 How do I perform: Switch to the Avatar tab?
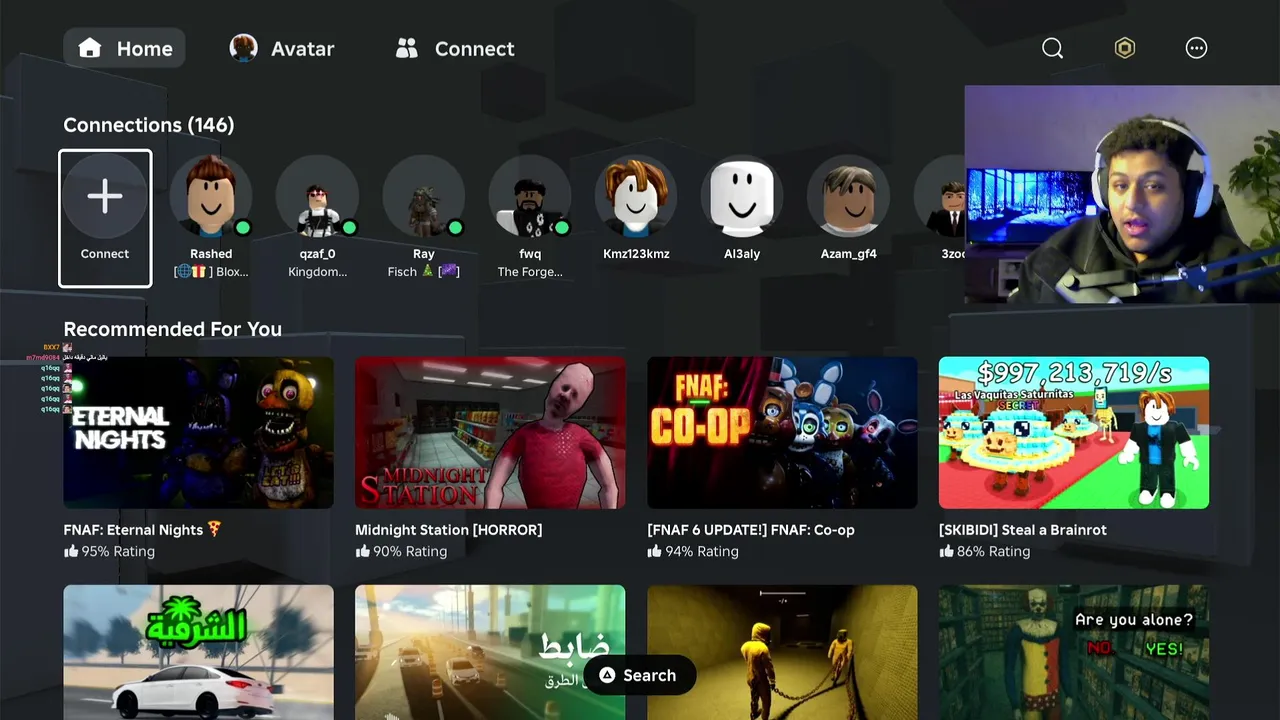pyautogui.click(x=282, y=48)
